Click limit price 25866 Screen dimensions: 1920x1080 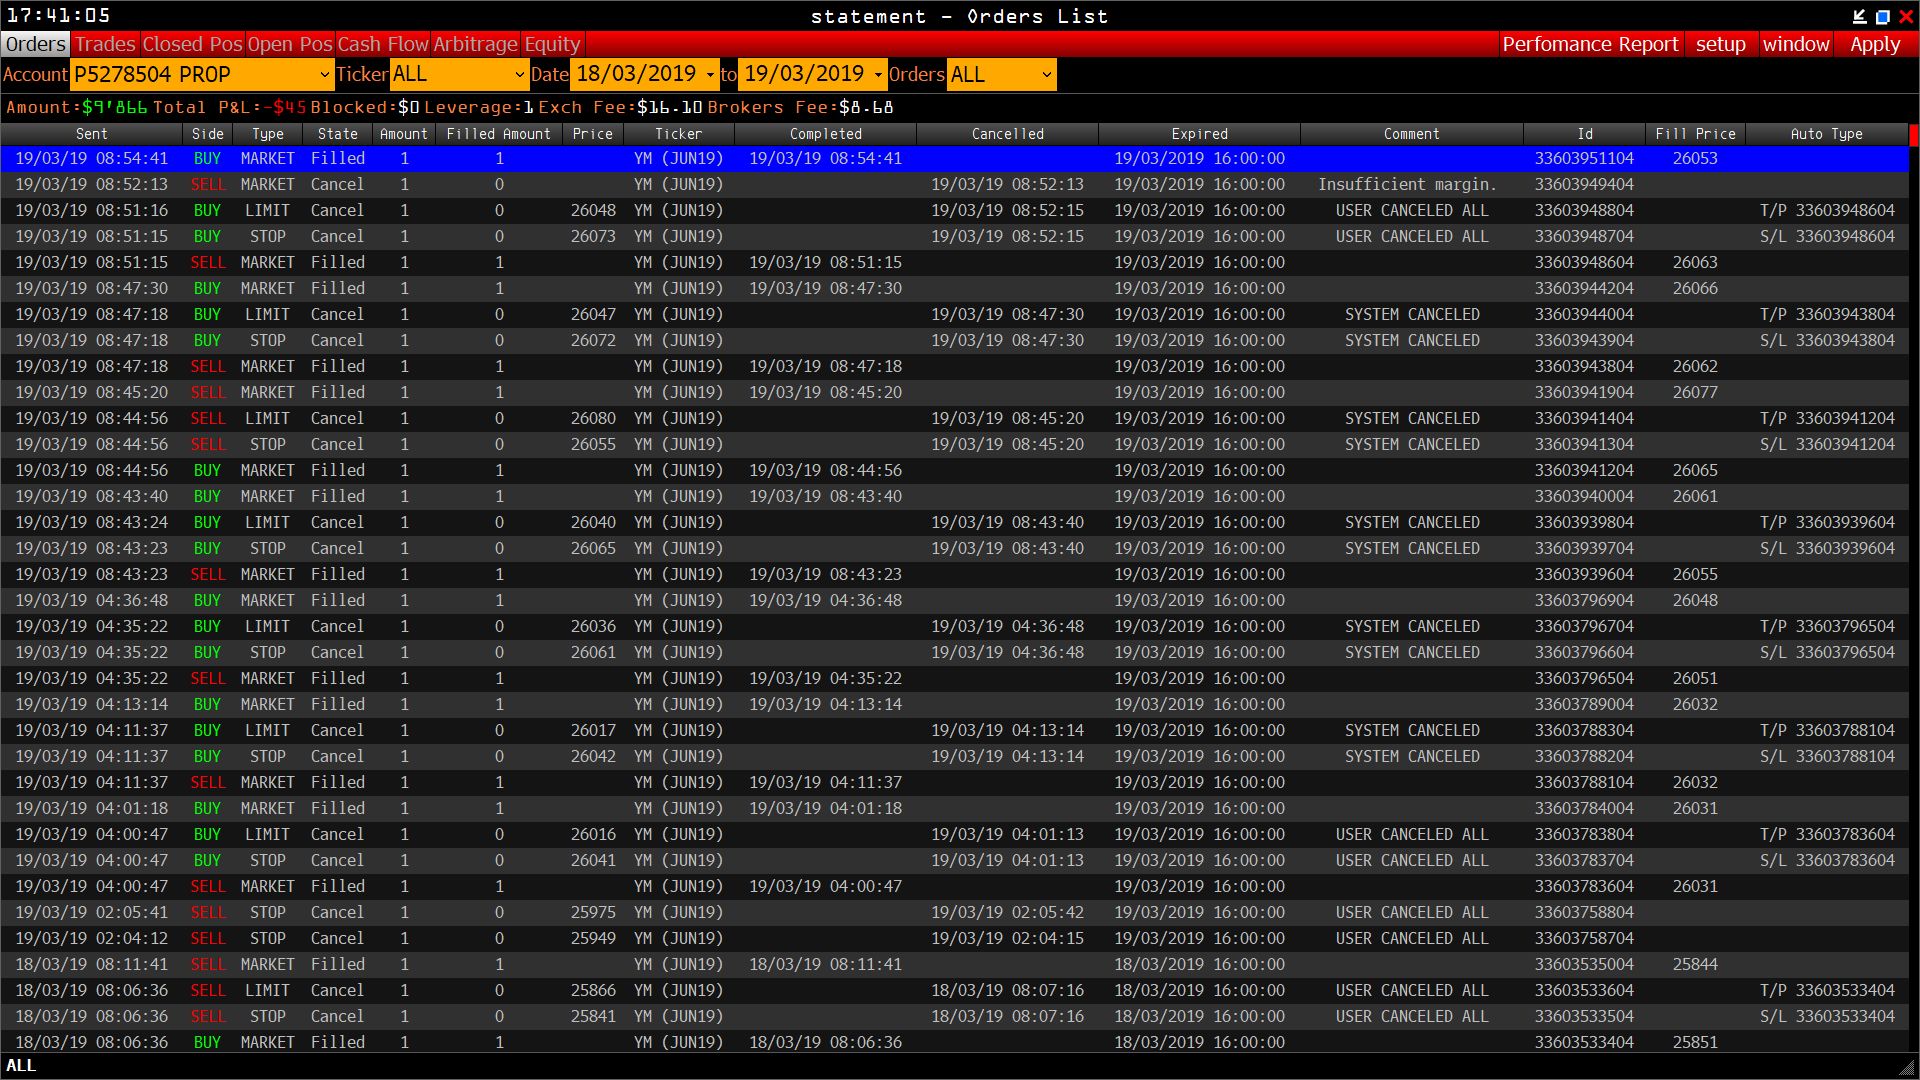pyautogui.click(x=593, y=990)
